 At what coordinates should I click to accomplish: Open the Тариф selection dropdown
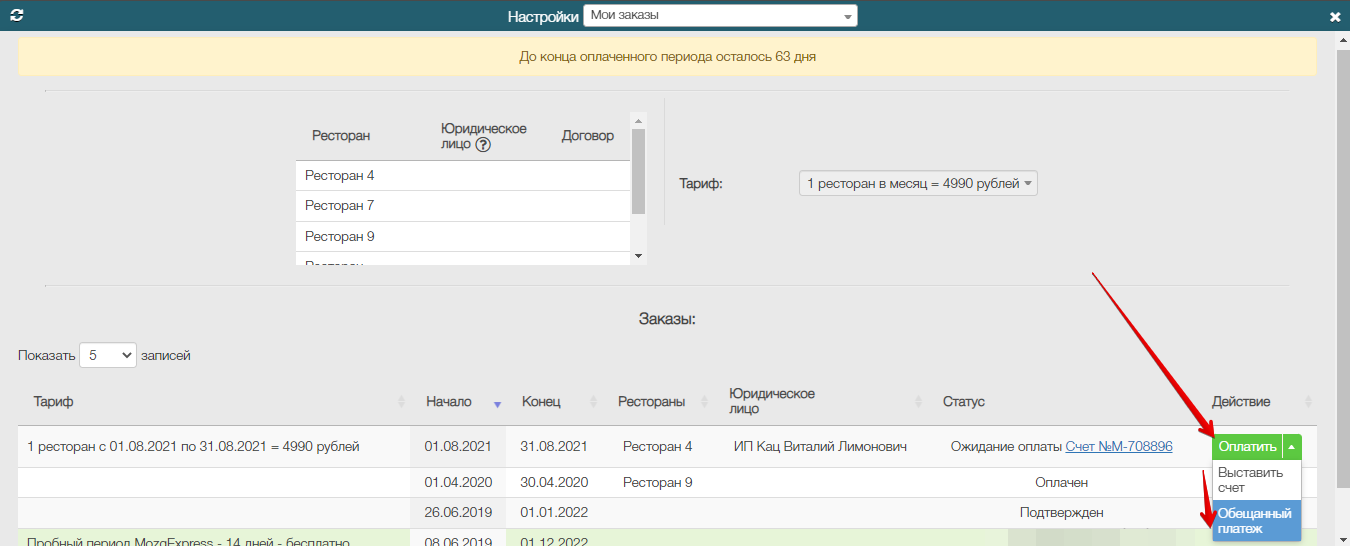pyautogui.click(x=918, y=183)
